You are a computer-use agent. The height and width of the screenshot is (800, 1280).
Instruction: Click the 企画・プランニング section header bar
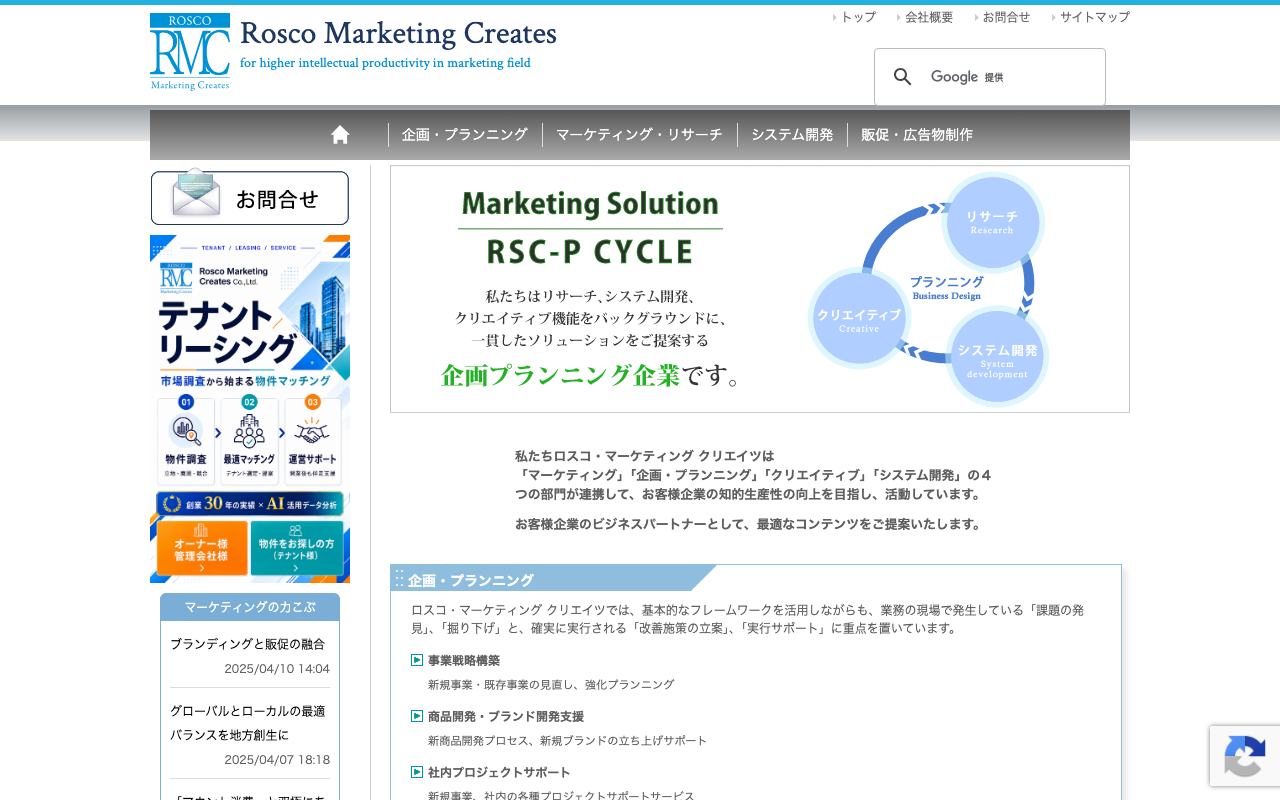[x=555, y=579]
